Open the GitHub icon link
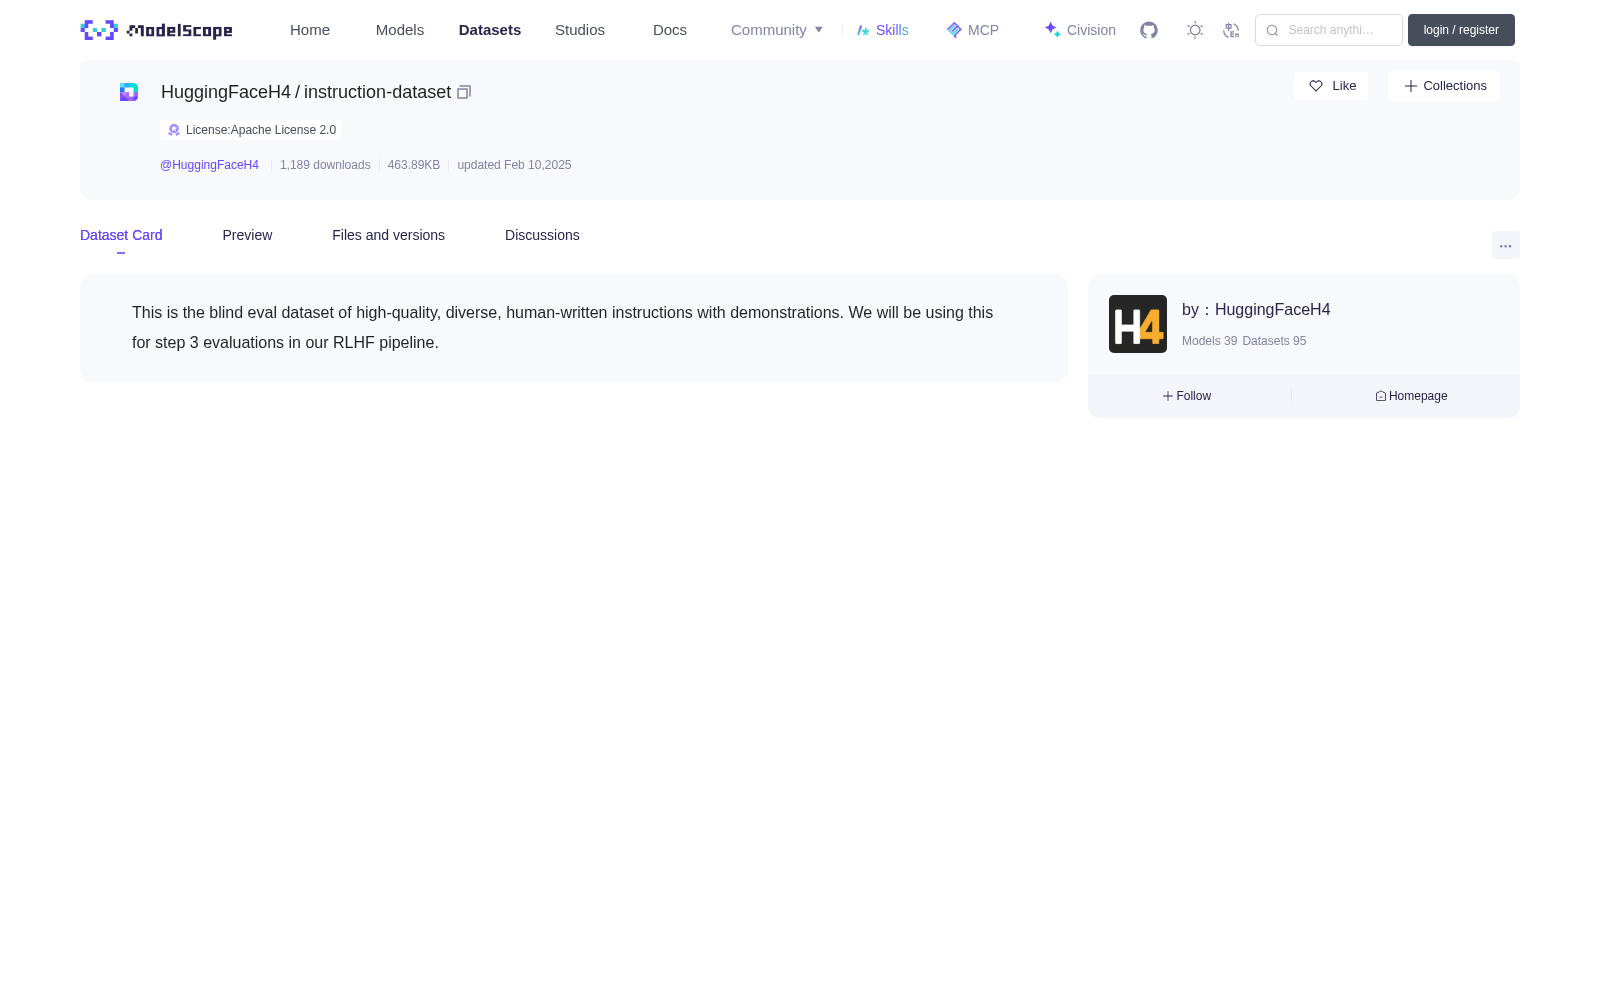The height and width of the screenshot is (1000, 1600). (x=1149, y=30)
